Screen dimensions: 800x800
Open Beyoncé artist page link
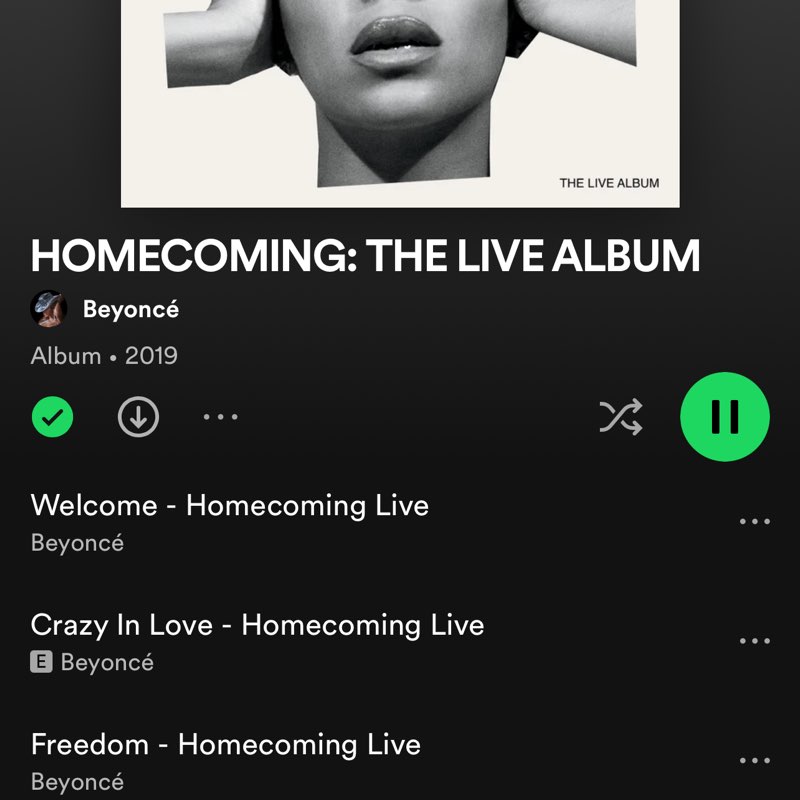(x=131, y=309)
